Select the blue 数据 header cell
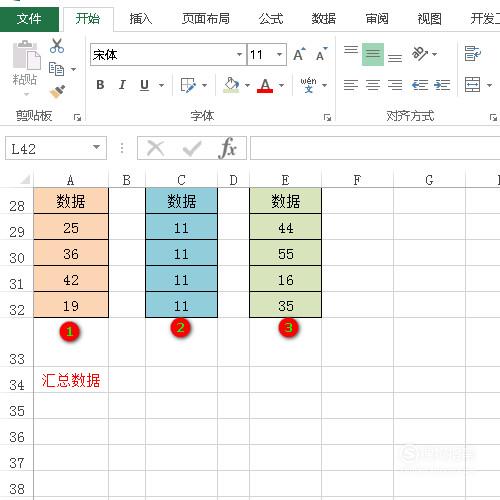 [182, 201]
